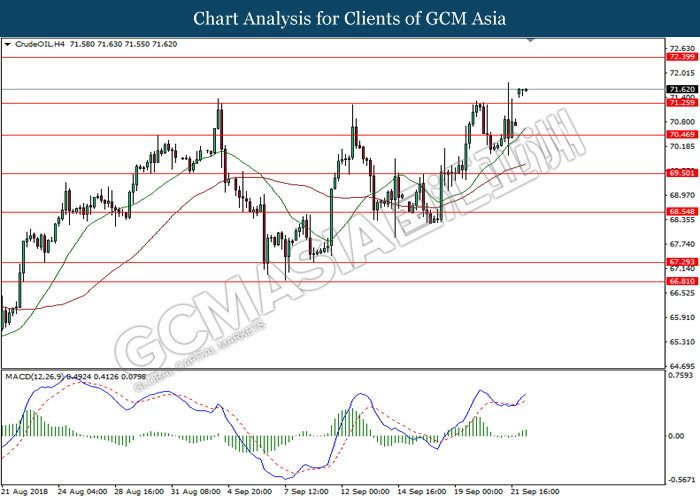Click the 12 Sep 00:00 time label

pos(365,492)
